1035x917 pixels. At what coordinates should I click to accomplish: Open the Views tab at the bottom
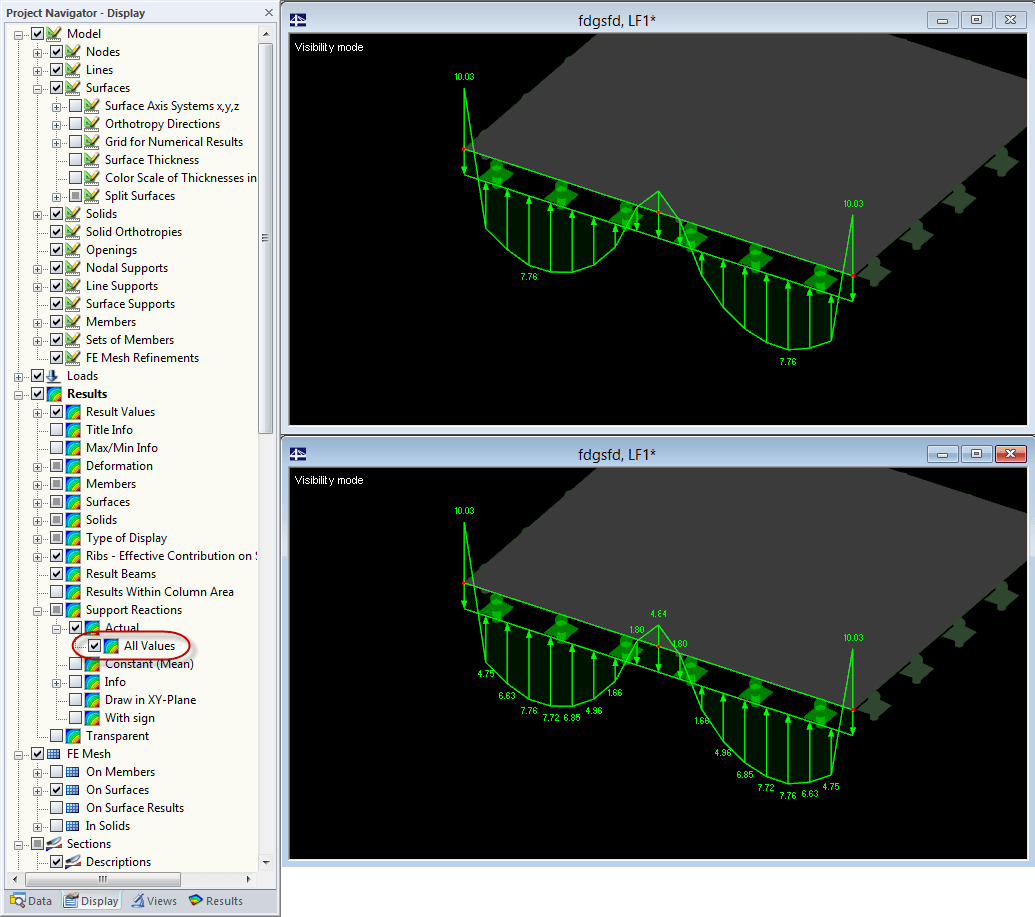[154, 900]
